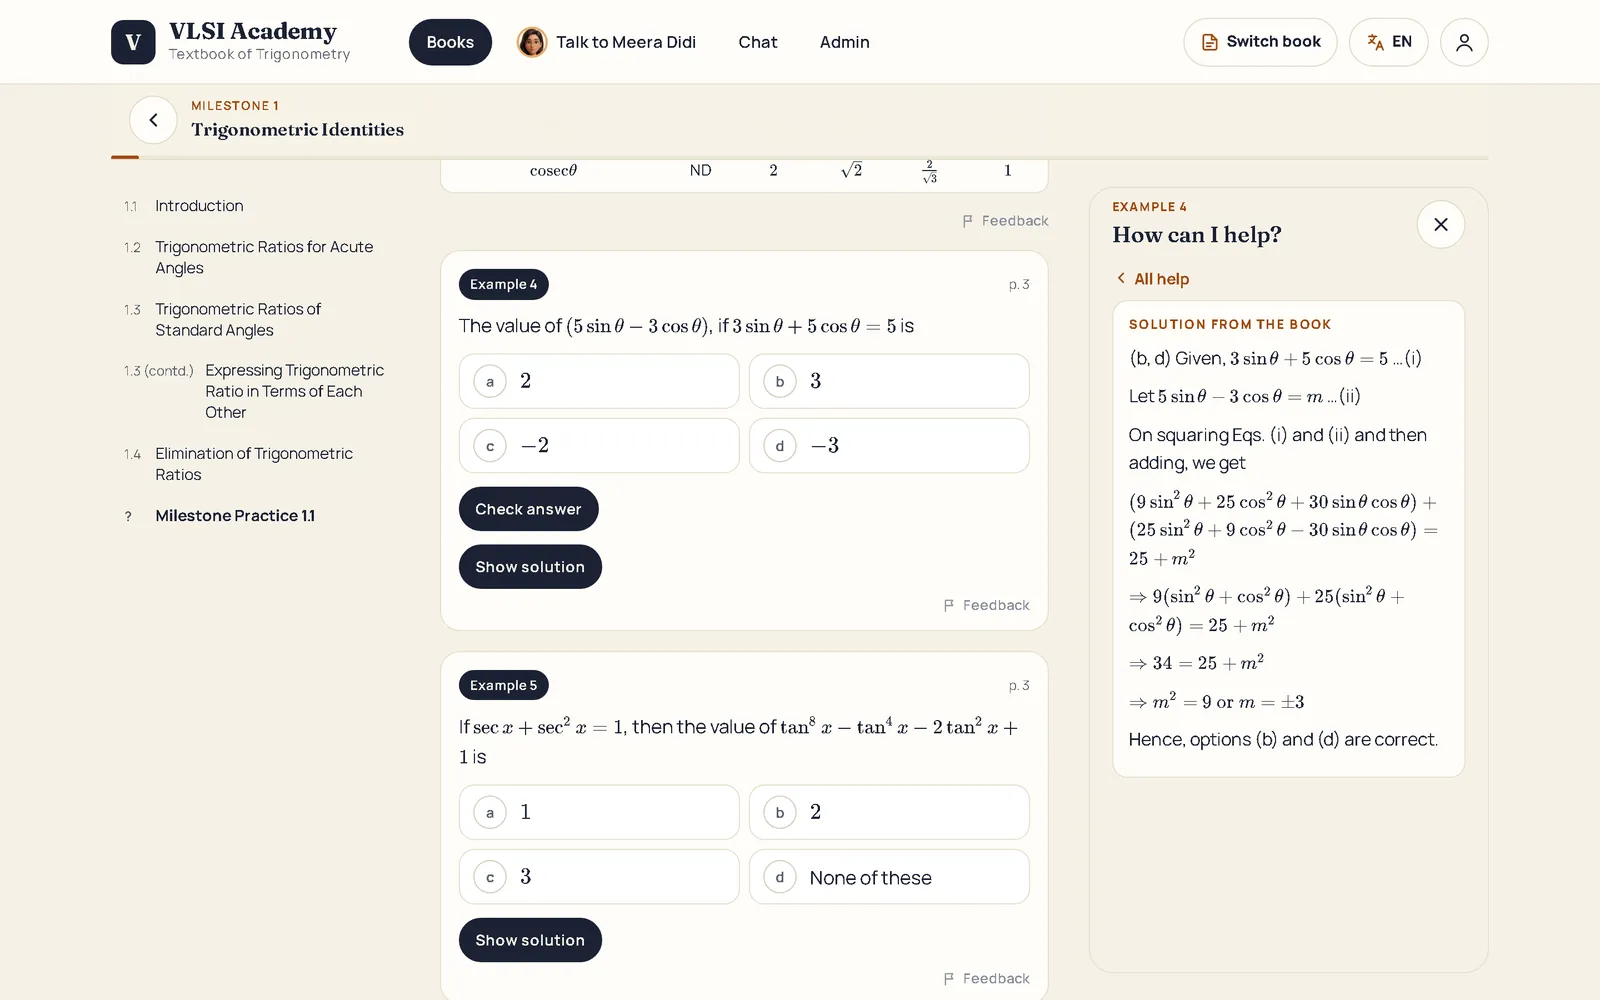Viewport: 1600px width, 1000px height.
Task: Click the Example 4 badge
Action: 504,284
